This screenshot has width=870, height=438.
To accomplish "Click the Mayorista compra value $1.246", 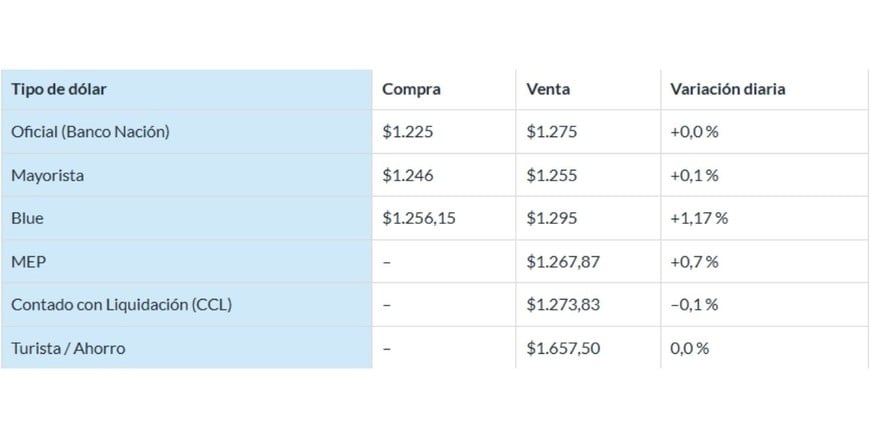I will 407,176.
